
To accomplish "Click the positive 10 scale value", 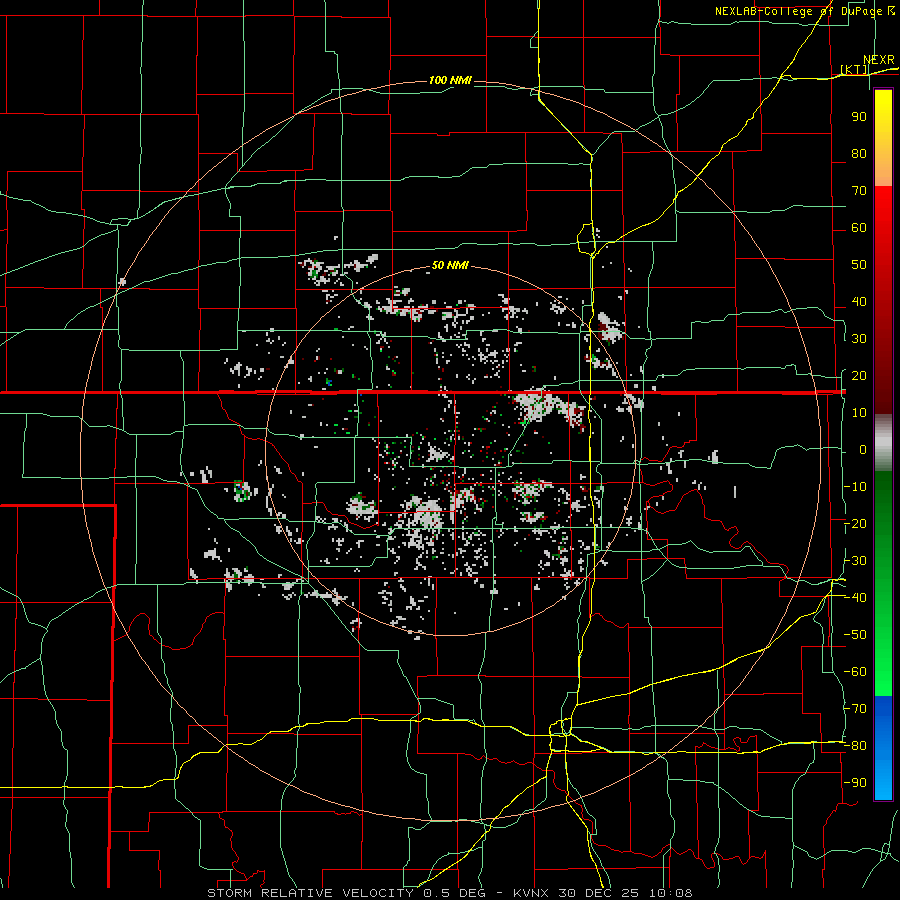I will pyautogui.click(x=859, y=413).
